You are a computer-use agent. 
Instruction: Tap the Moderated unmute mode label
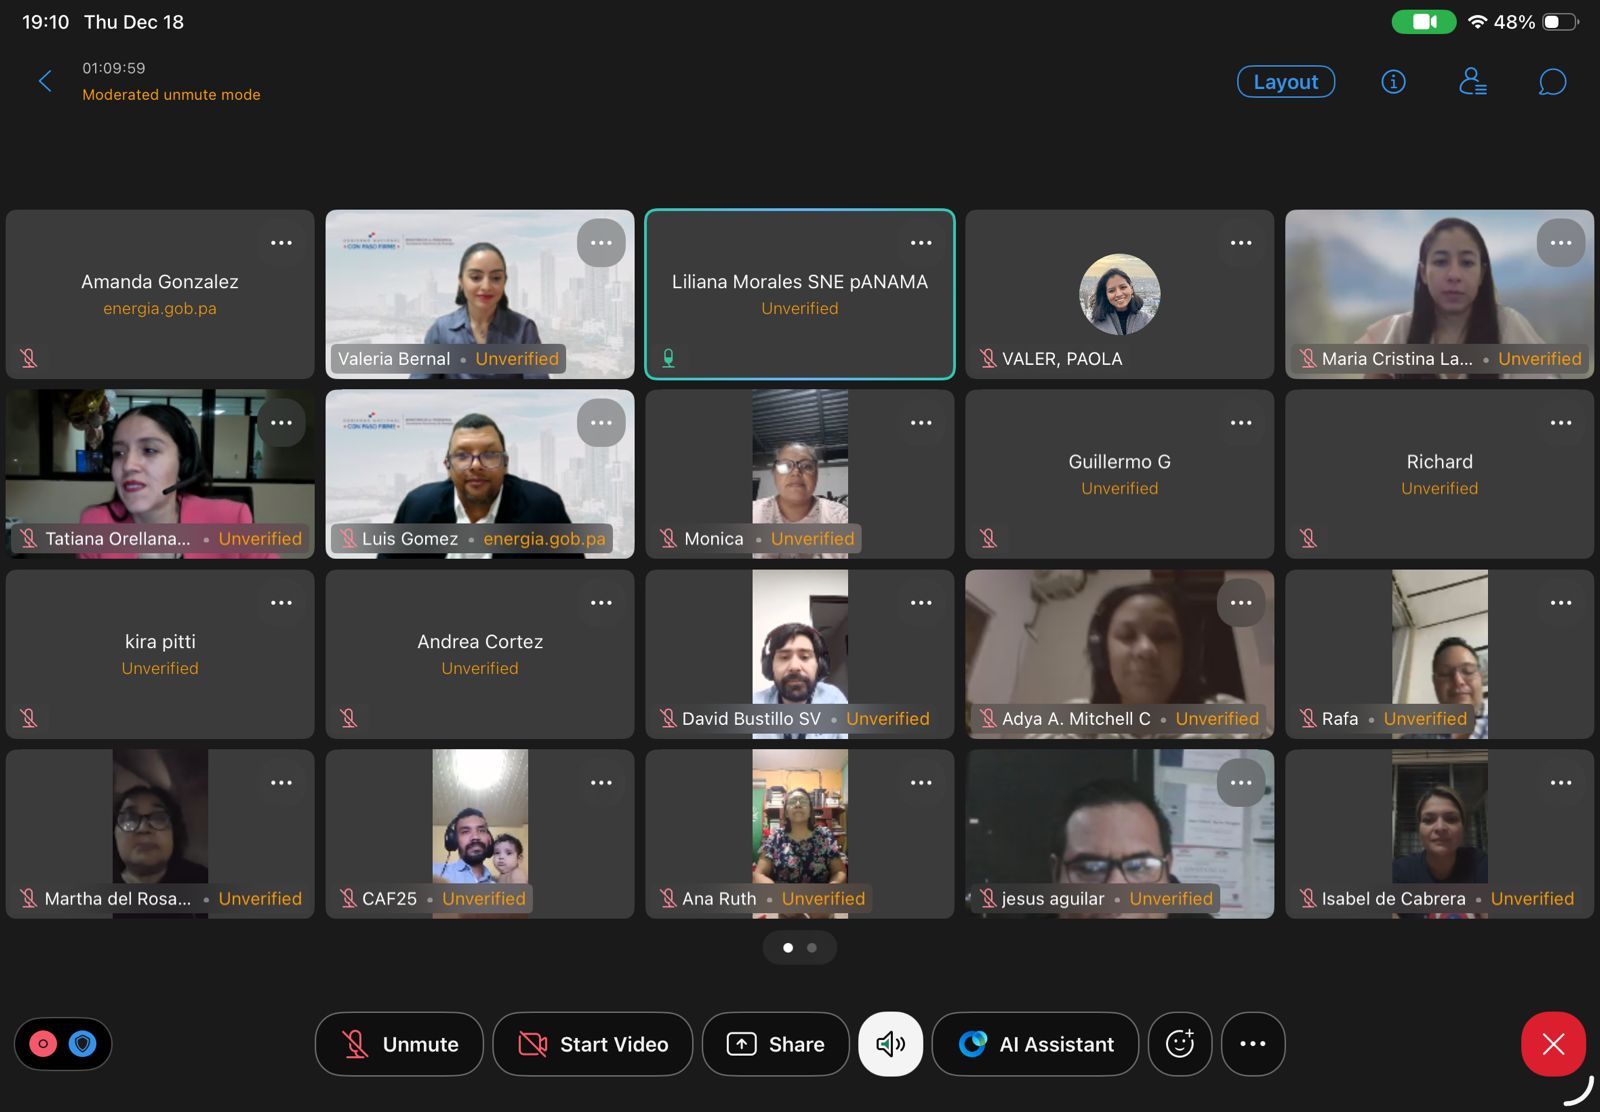[171, 95]
